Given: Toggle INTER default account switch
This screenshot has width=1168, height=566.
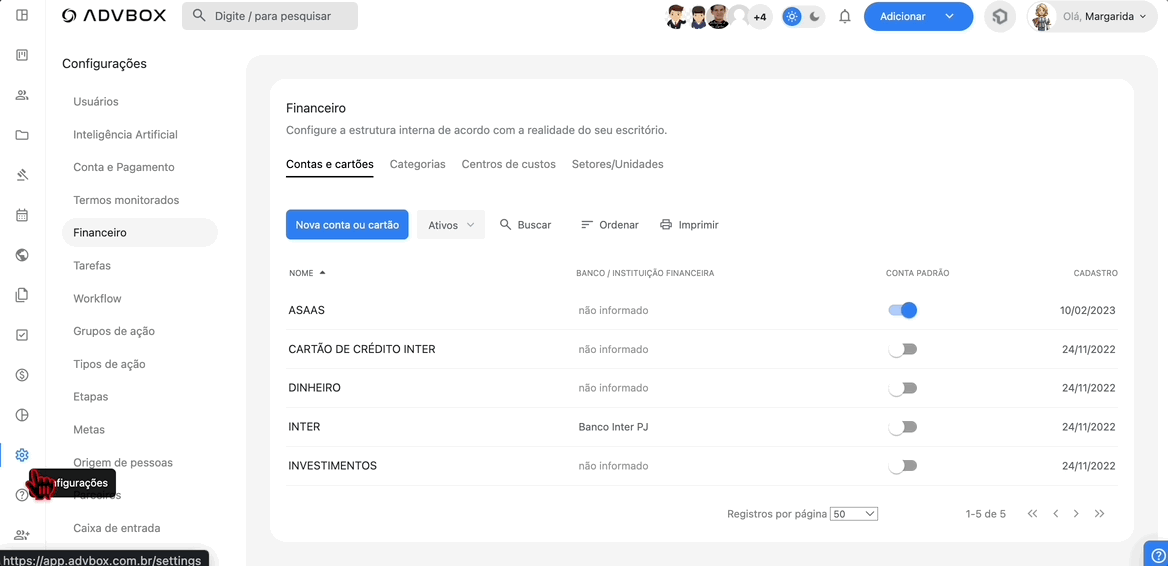Looking at the screenshot, I should pyautogui.click(x=903, y=427).
